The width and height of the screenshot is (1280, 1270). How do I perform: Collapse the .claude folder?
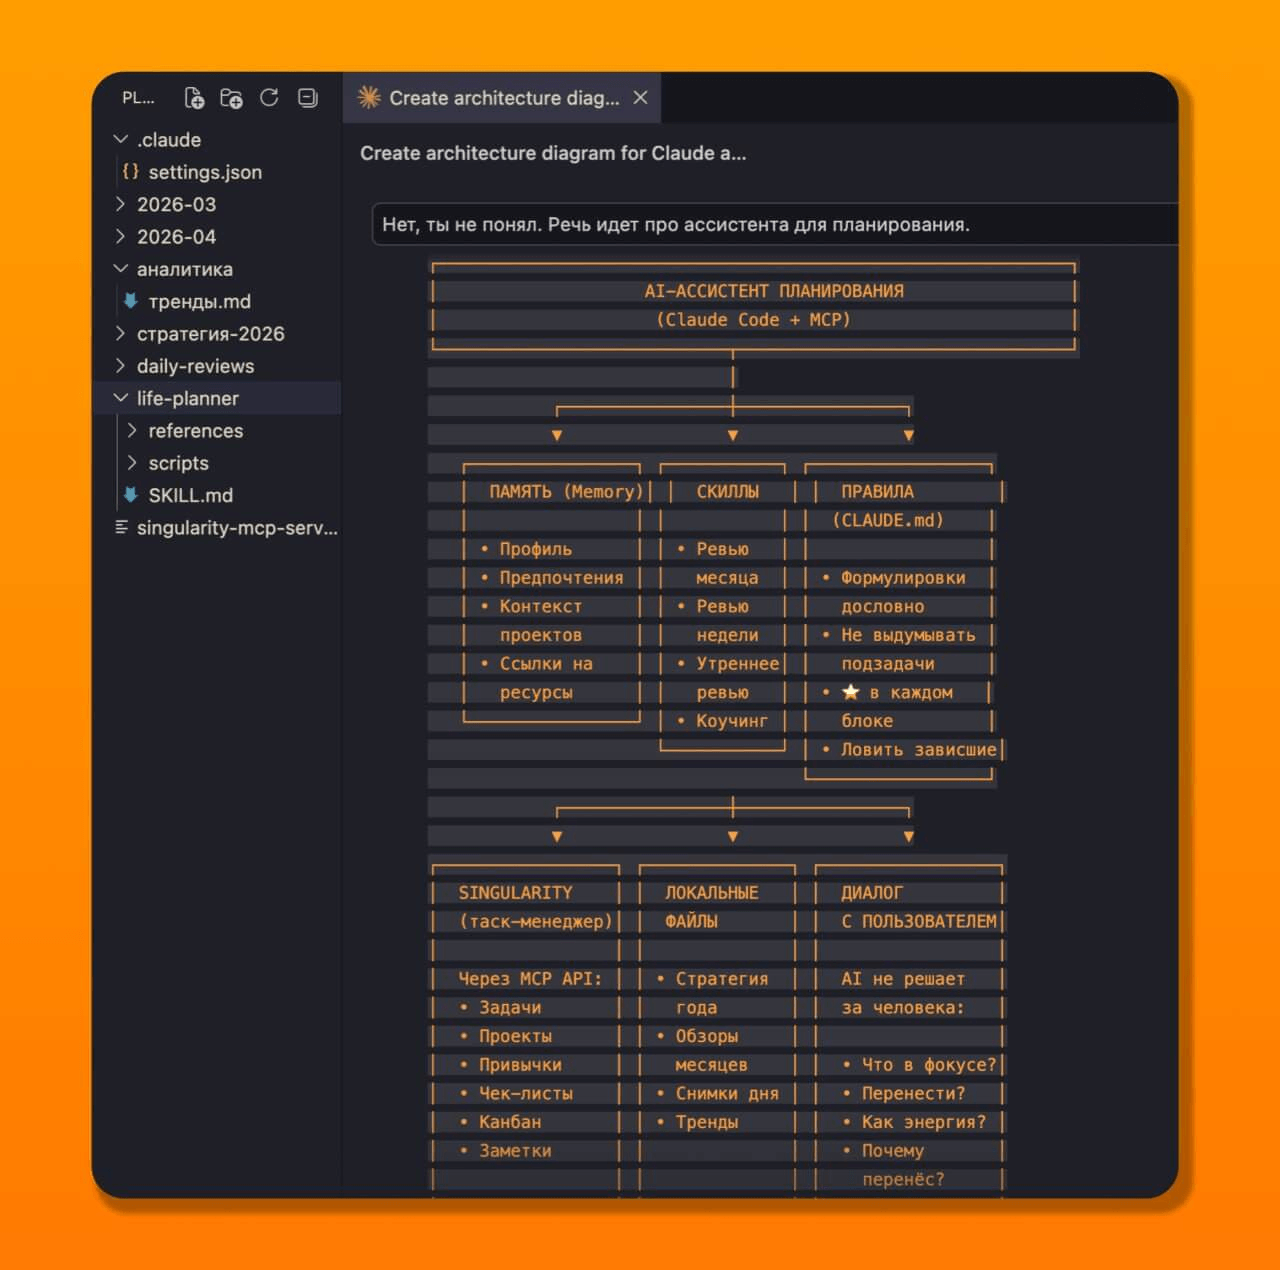click(121, 140)
